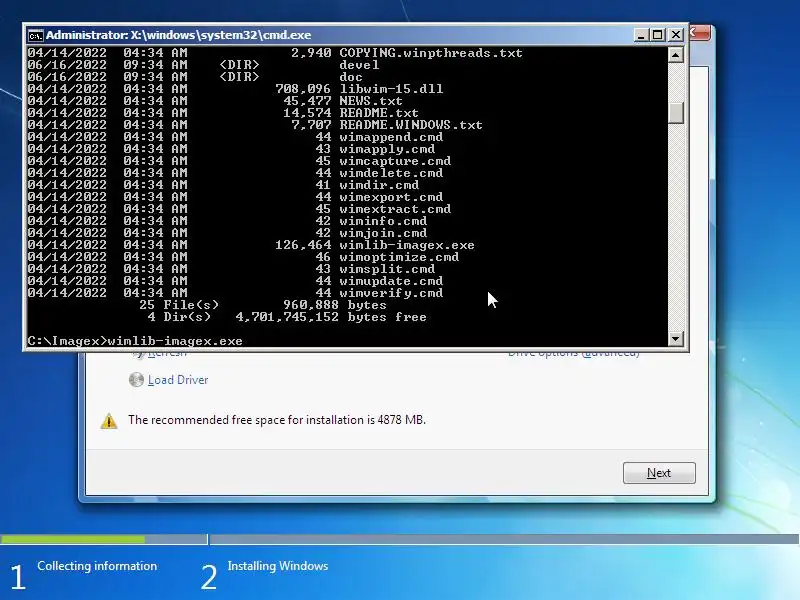Image resolution: width=800 pixels, height=600 pixels.
Task: Click the scrollbar up arrow in cmd
Action: pyautogui.click(x=676, y=55)
